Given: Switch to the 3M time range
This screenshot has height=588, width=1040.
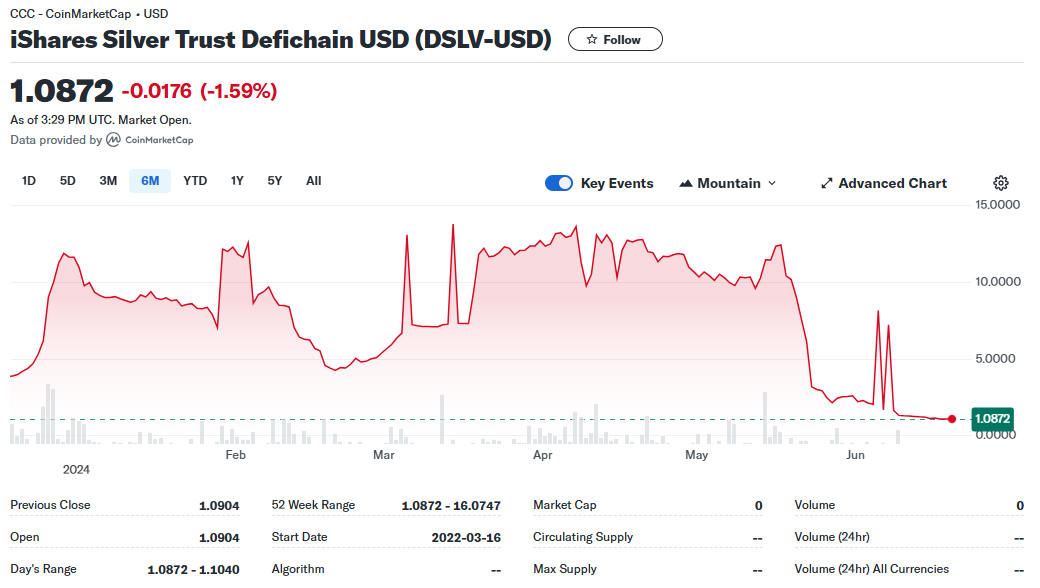Looking at the screenshot, I should (108, 181).
